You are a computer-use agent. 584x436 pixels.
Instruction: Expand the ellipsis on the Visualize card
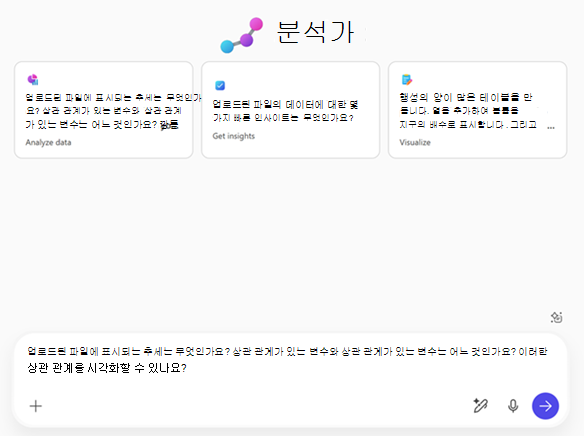pyautogui.click(x=551, y=127)
